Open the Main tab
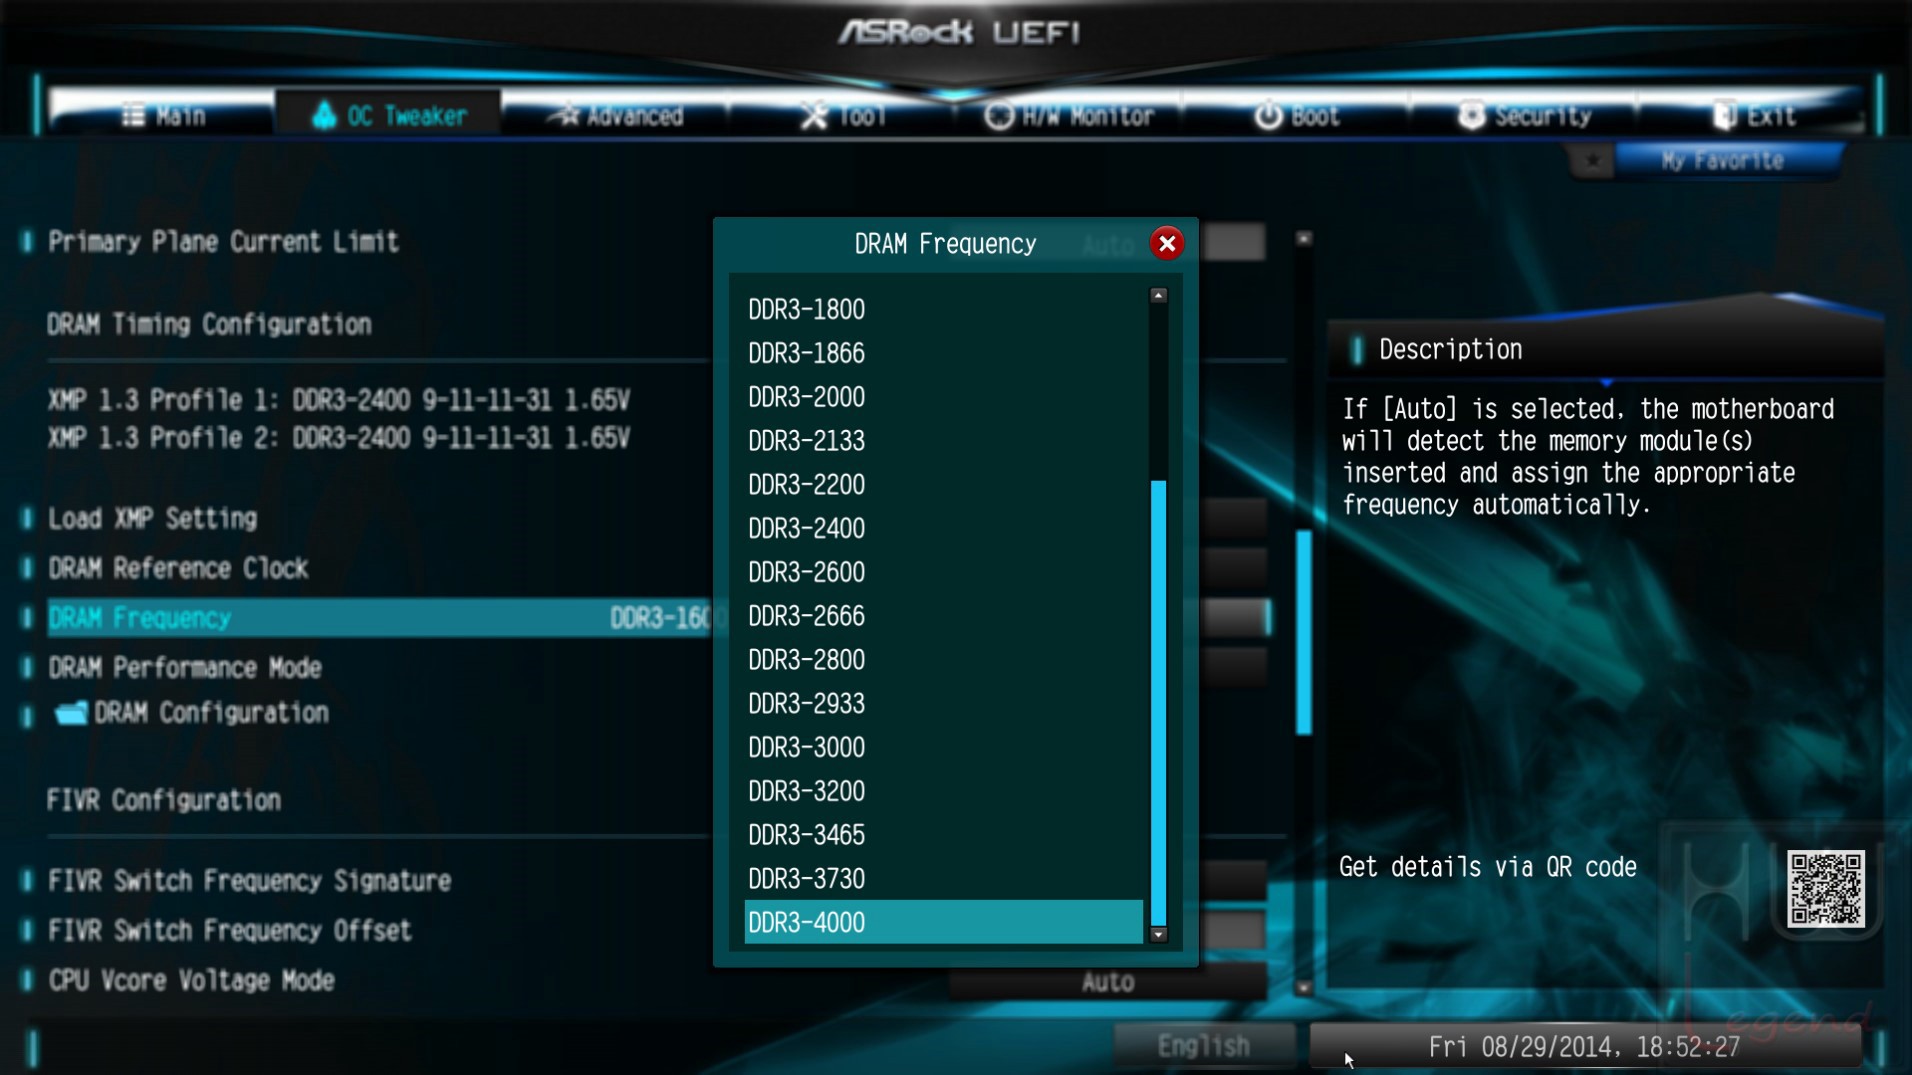The height and width of the screenshot is (1075, 1912). pos(163,116)
